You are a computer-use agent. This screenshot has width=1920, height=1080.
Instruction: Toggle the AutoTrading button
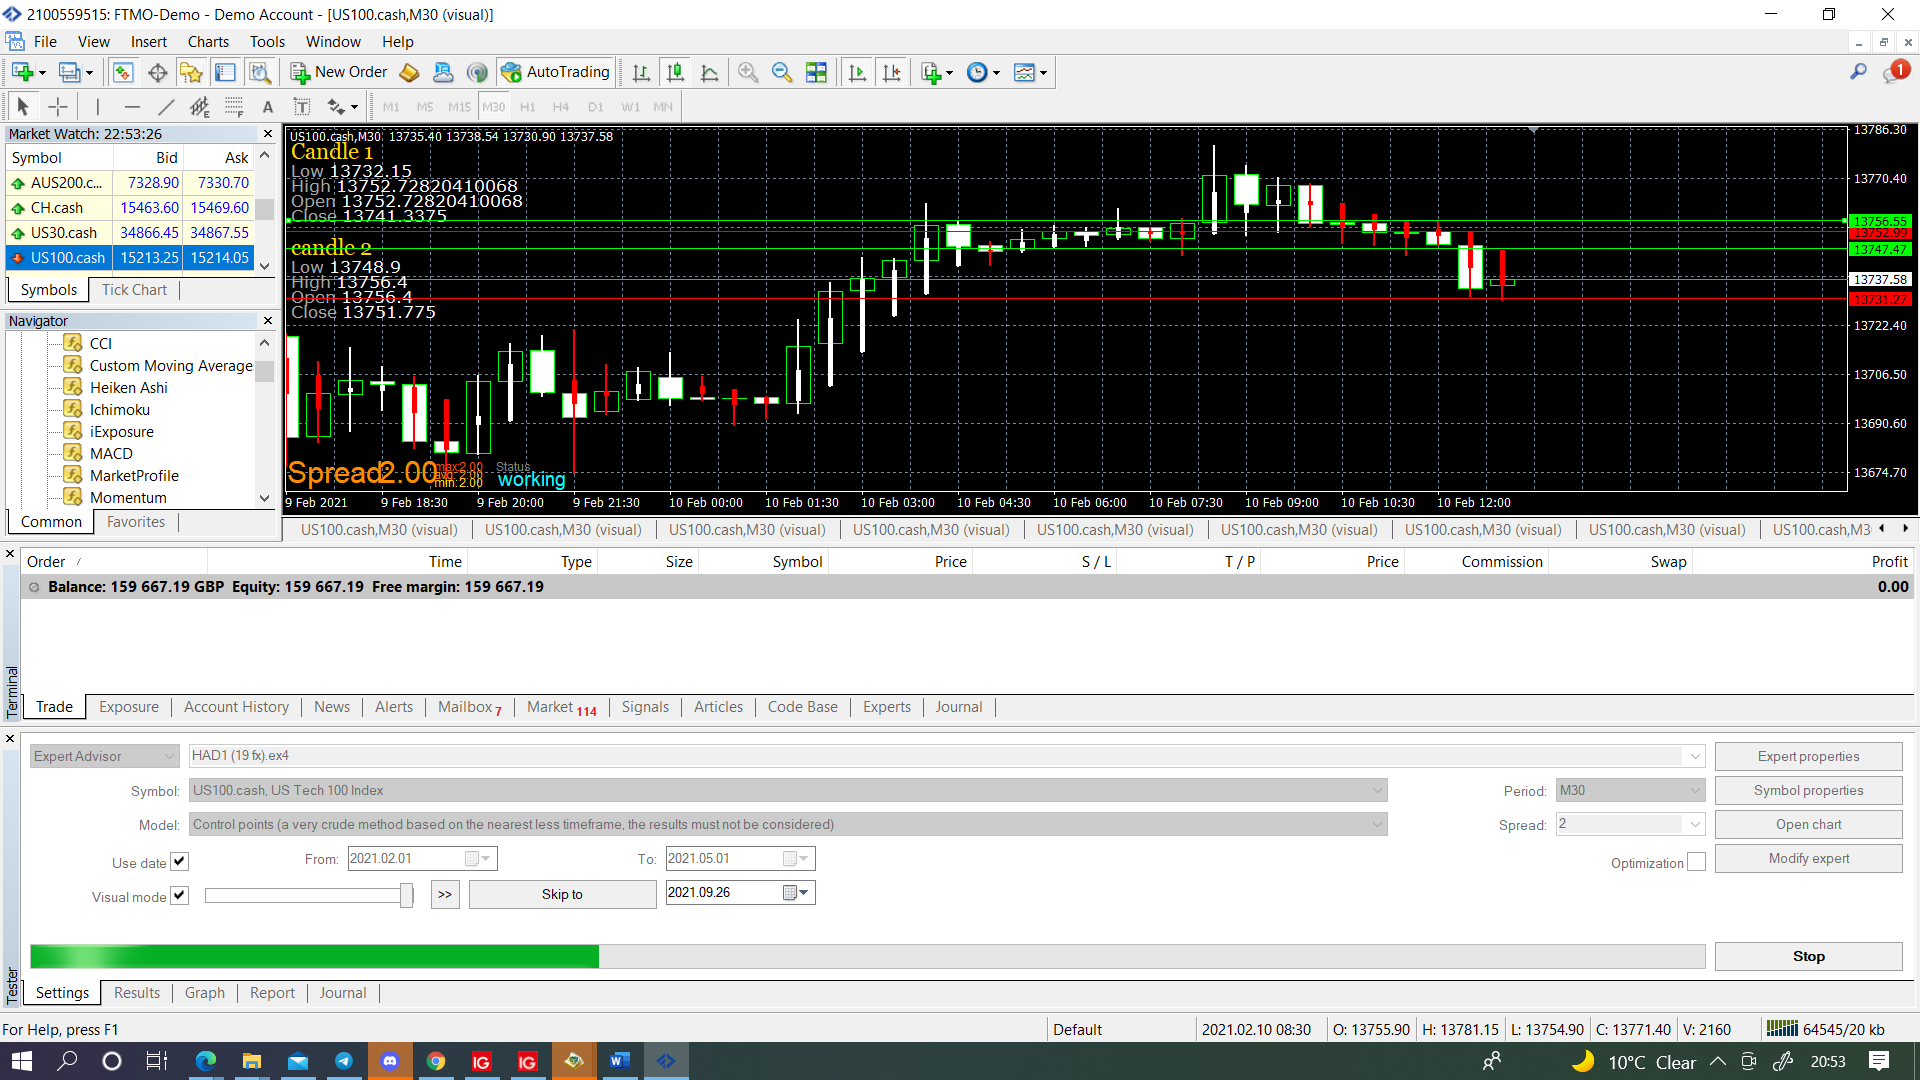[556, 72]
